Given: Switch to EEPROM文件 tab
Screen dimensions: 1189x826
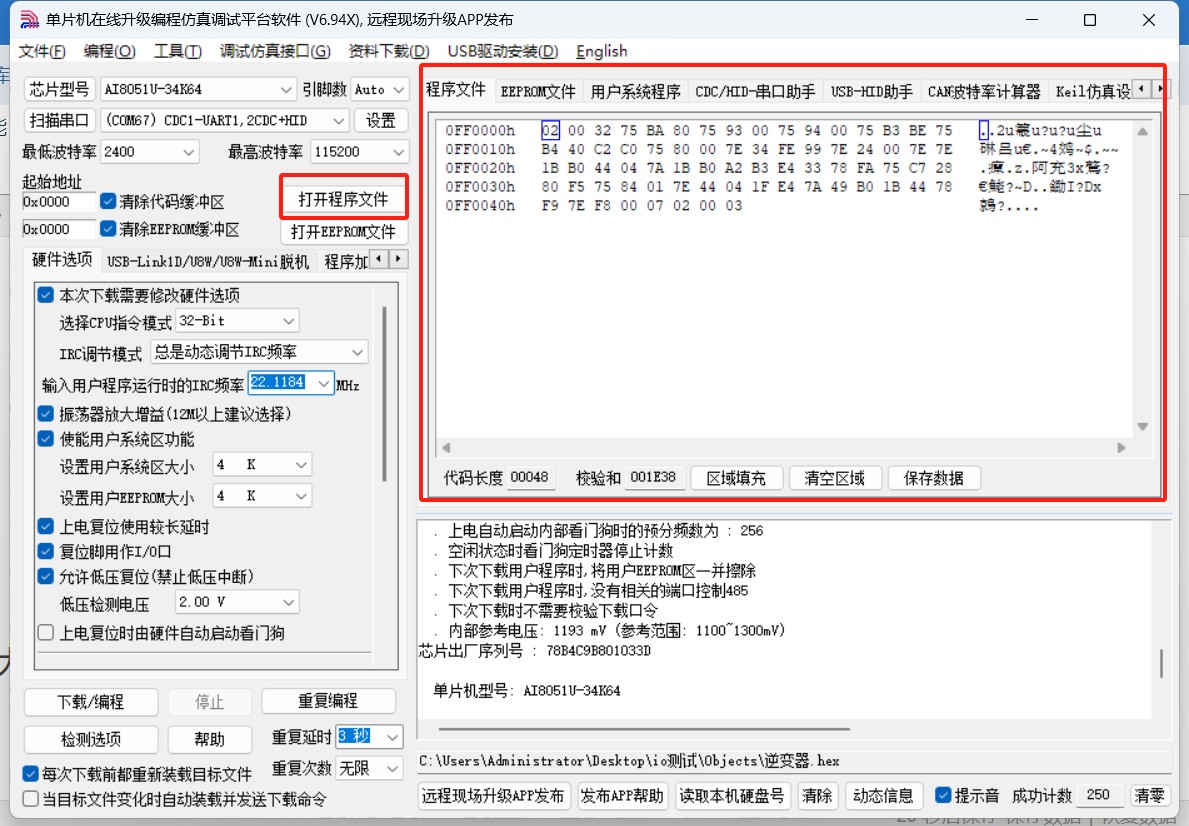Looking at the screenshot, I should pyautogui.click(x=538, y=91).
